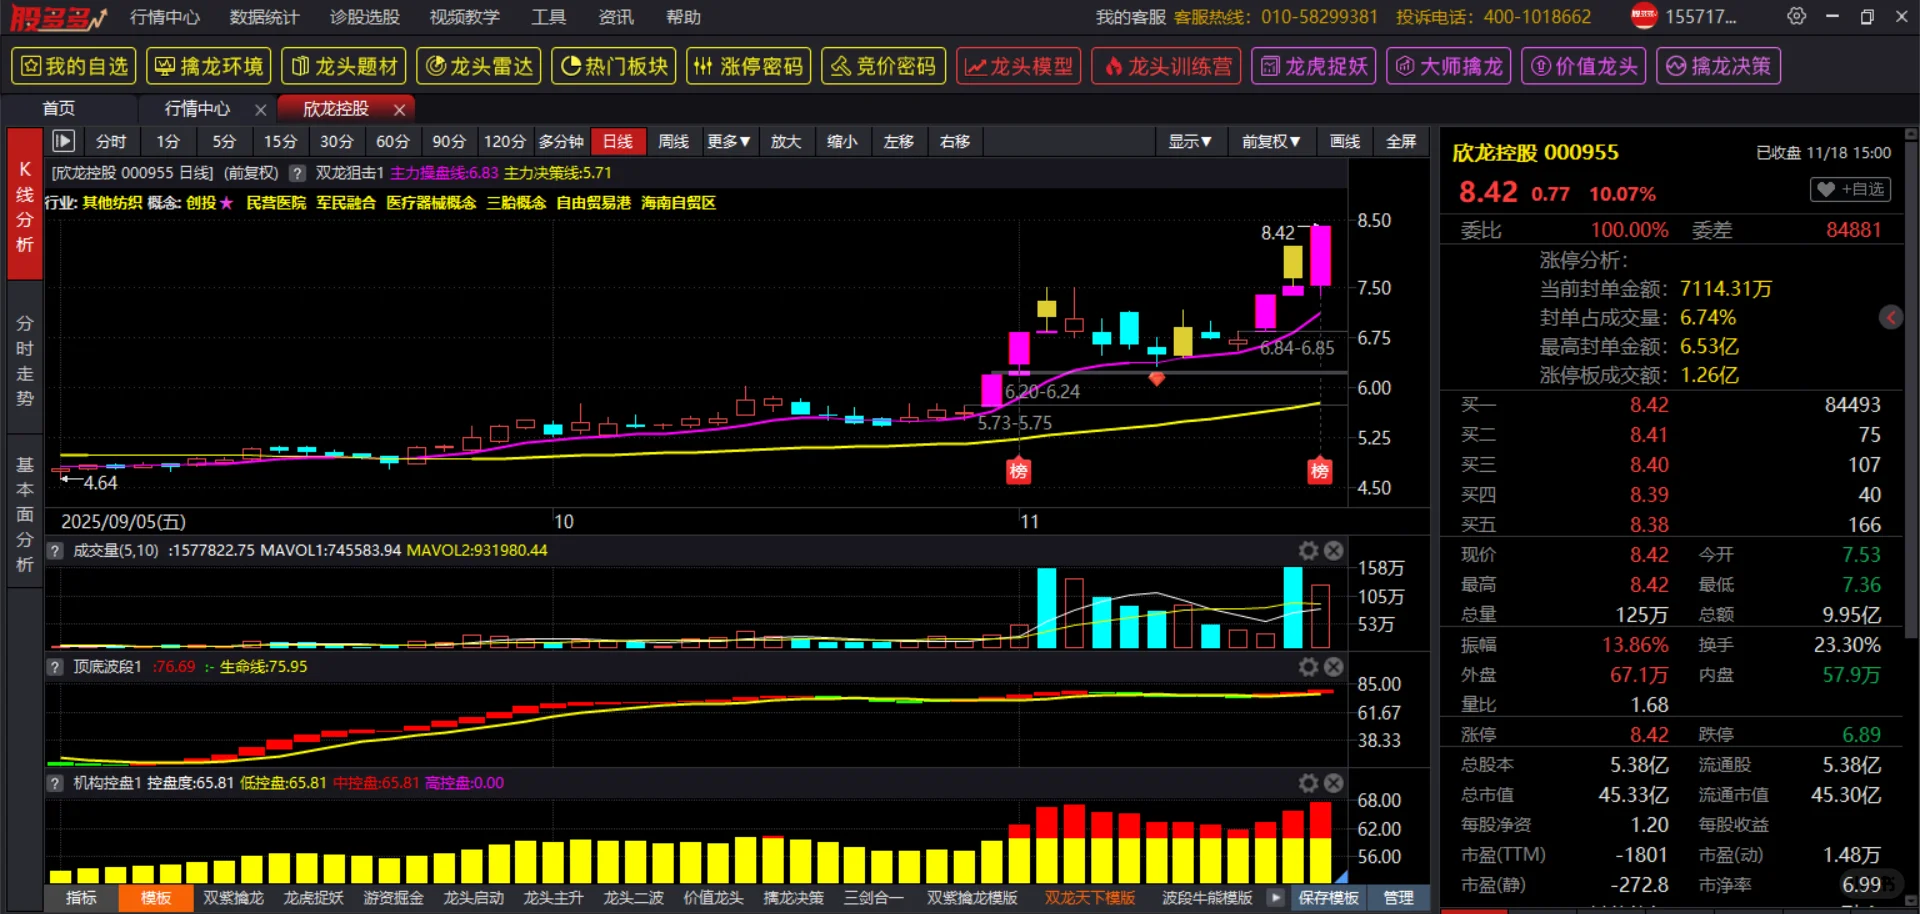Close the 成交量 volume panel
The height and width of the screenshot is (914, 1920).
(1334, 551)
